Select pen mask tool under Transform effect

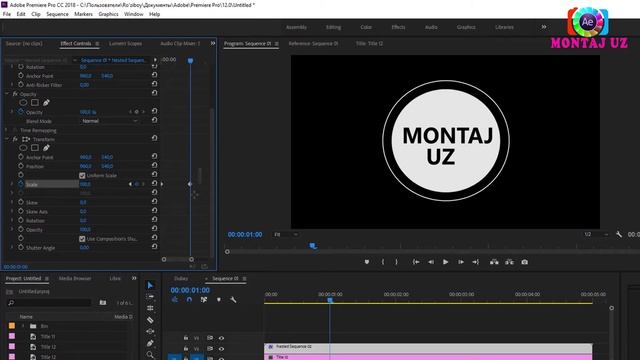(46, 148)
